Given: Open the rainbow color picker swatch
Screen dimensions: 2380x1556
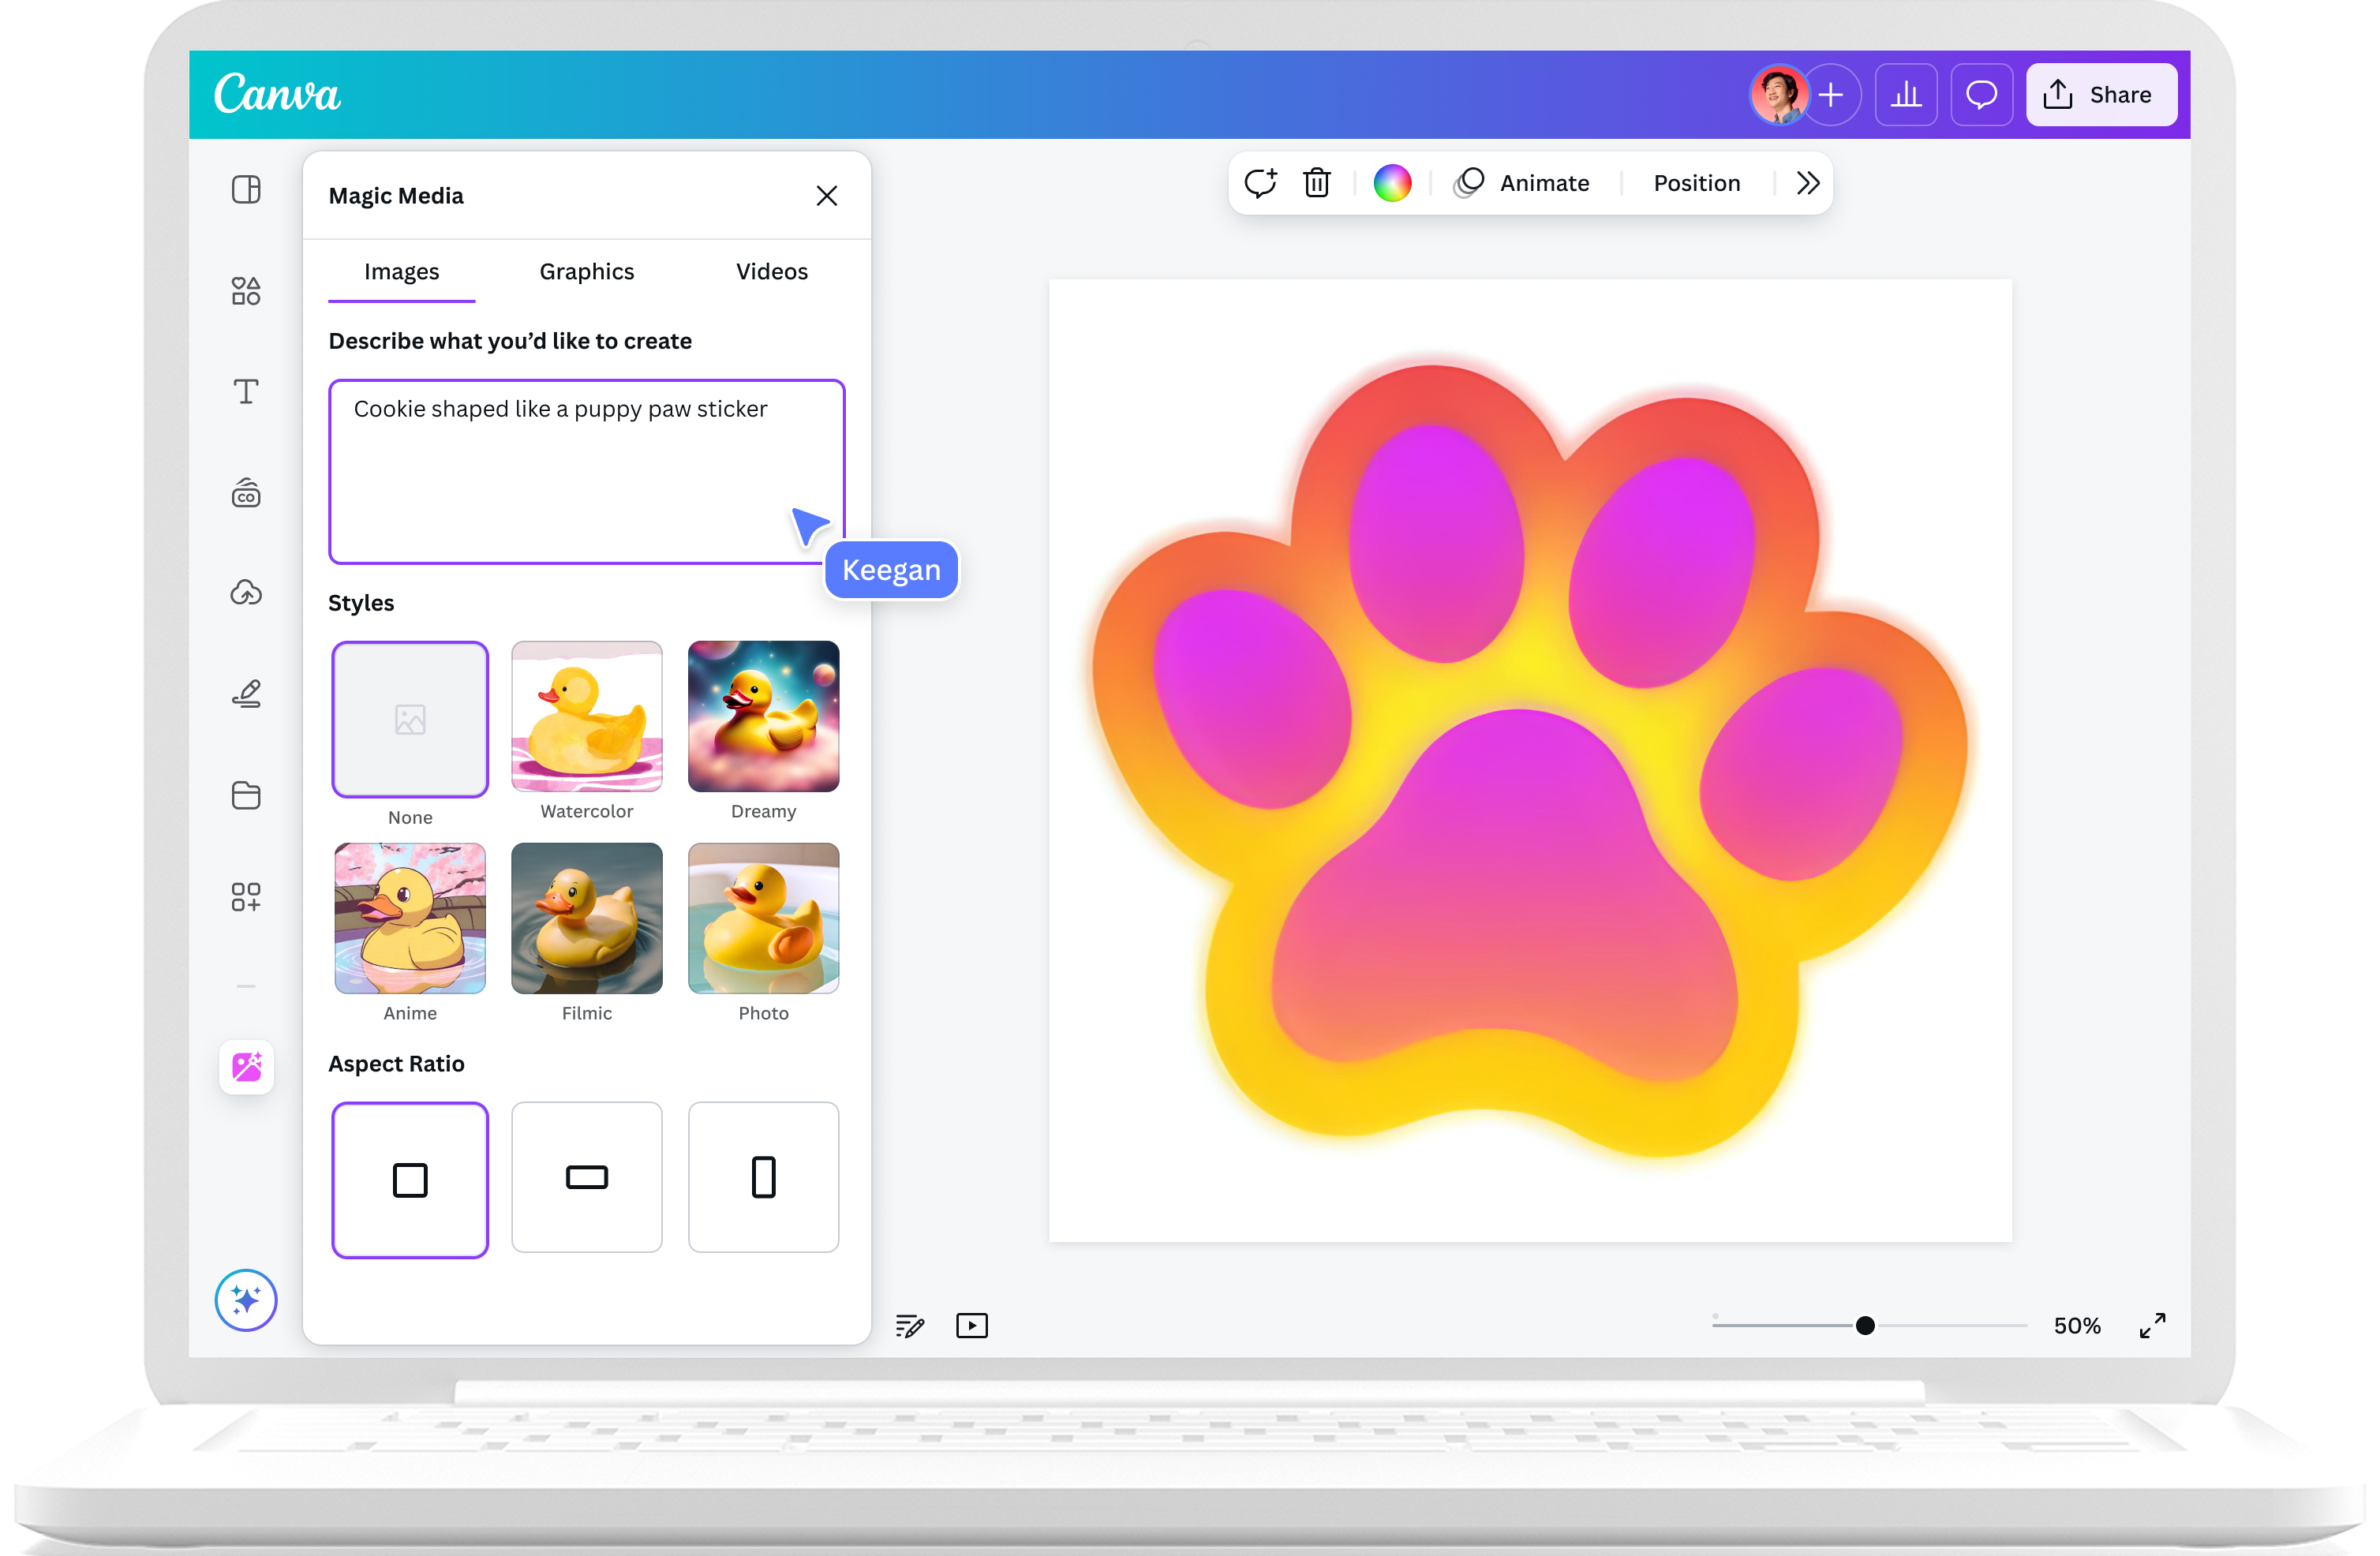Looking at the screenshot, I should pos(1392,183).
